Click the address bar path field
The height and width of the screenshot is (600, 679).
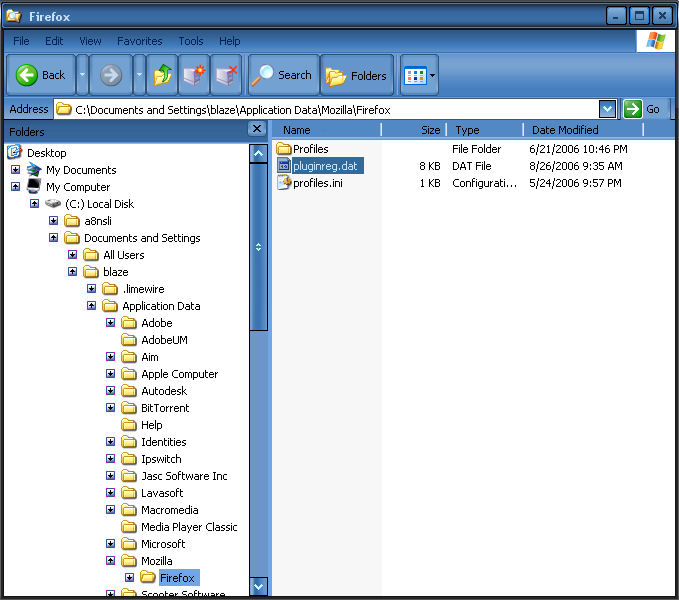(x=326, y=109)
